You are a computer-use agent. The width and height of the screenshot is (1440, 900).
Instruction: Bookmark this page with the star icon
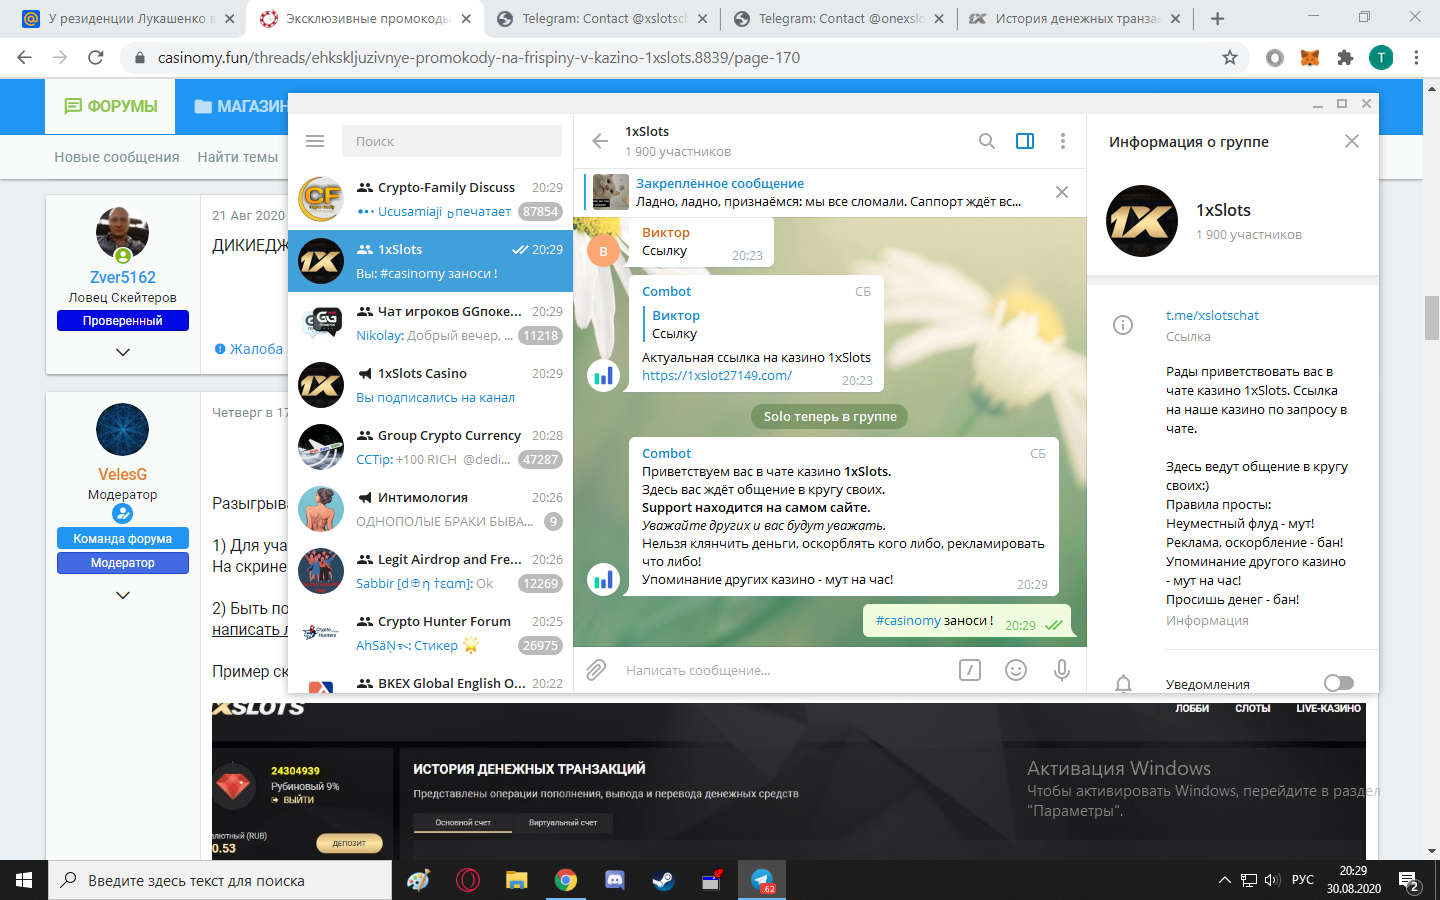(1230, 58)
